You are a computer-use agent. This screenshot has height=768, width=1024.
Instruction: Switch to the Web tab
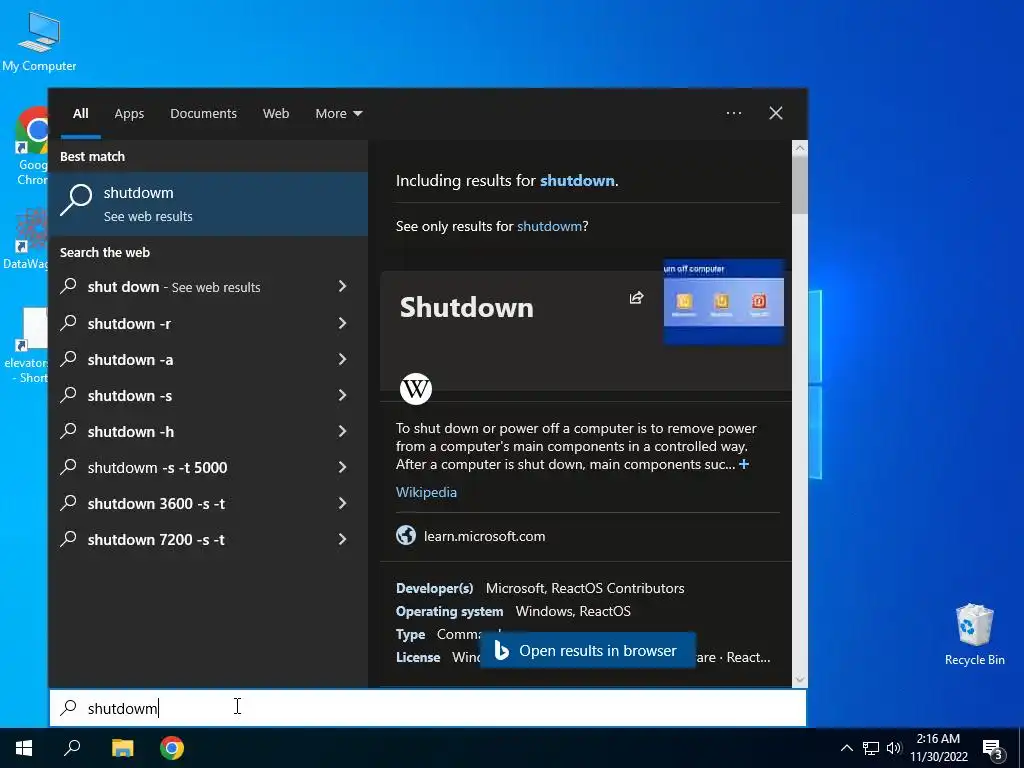pyautogui.click(x=276, y=113)
